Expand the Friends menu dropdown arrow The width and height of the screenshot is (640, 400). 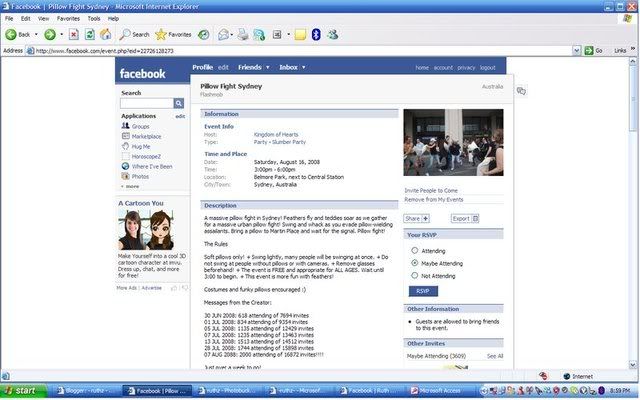[268, 67]
